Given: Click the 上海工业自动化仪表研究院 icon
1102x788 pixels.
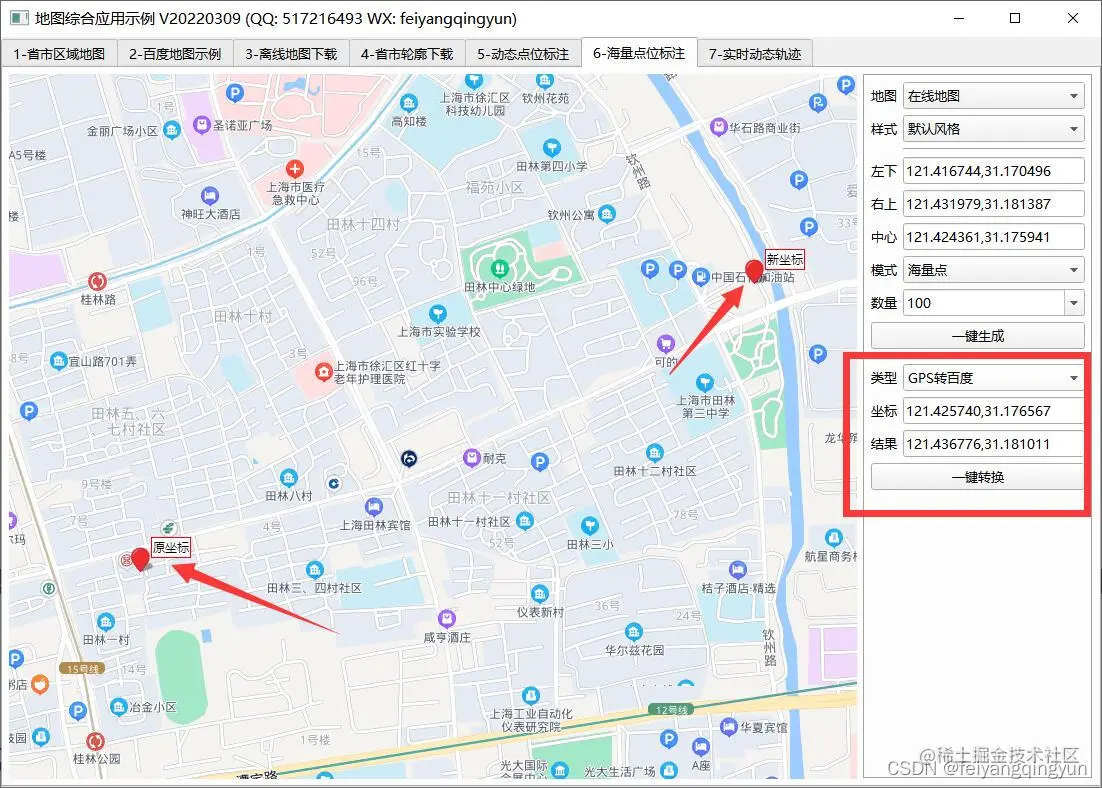Looking at the screenshot, I should (x=531, y=695).
